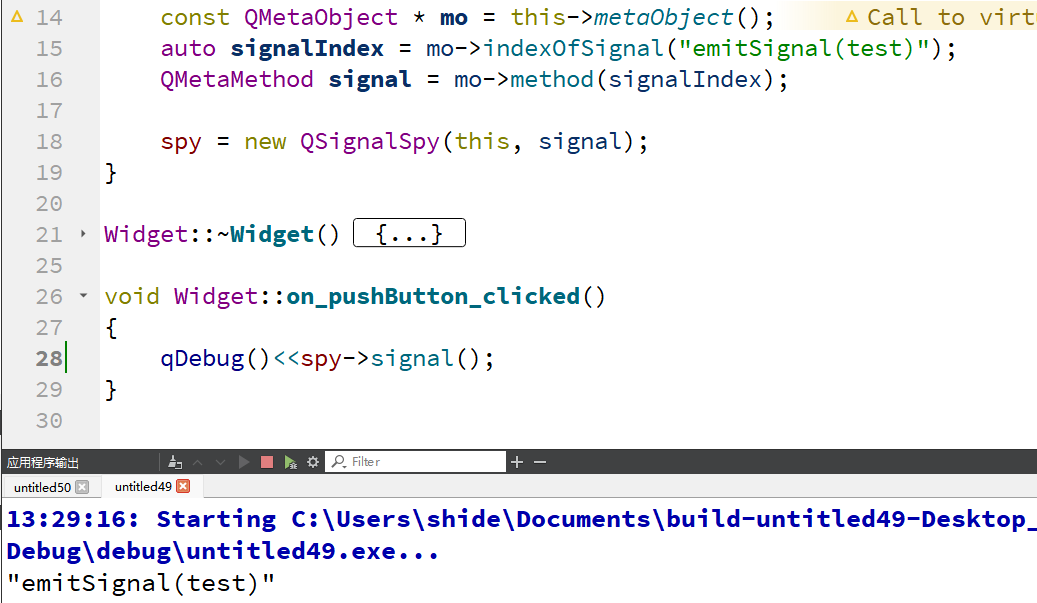Image resolution: width=1037 pixels, height=603 pixels.
Task: Zoom out the output with the minus button
Action: click(x=540, y=462)
